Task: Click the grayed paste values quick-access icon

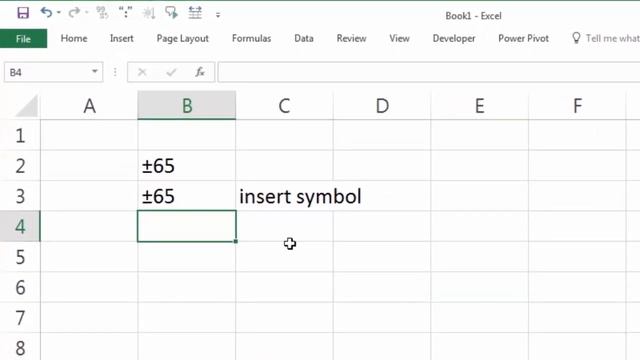Action: tap(102, 13)
